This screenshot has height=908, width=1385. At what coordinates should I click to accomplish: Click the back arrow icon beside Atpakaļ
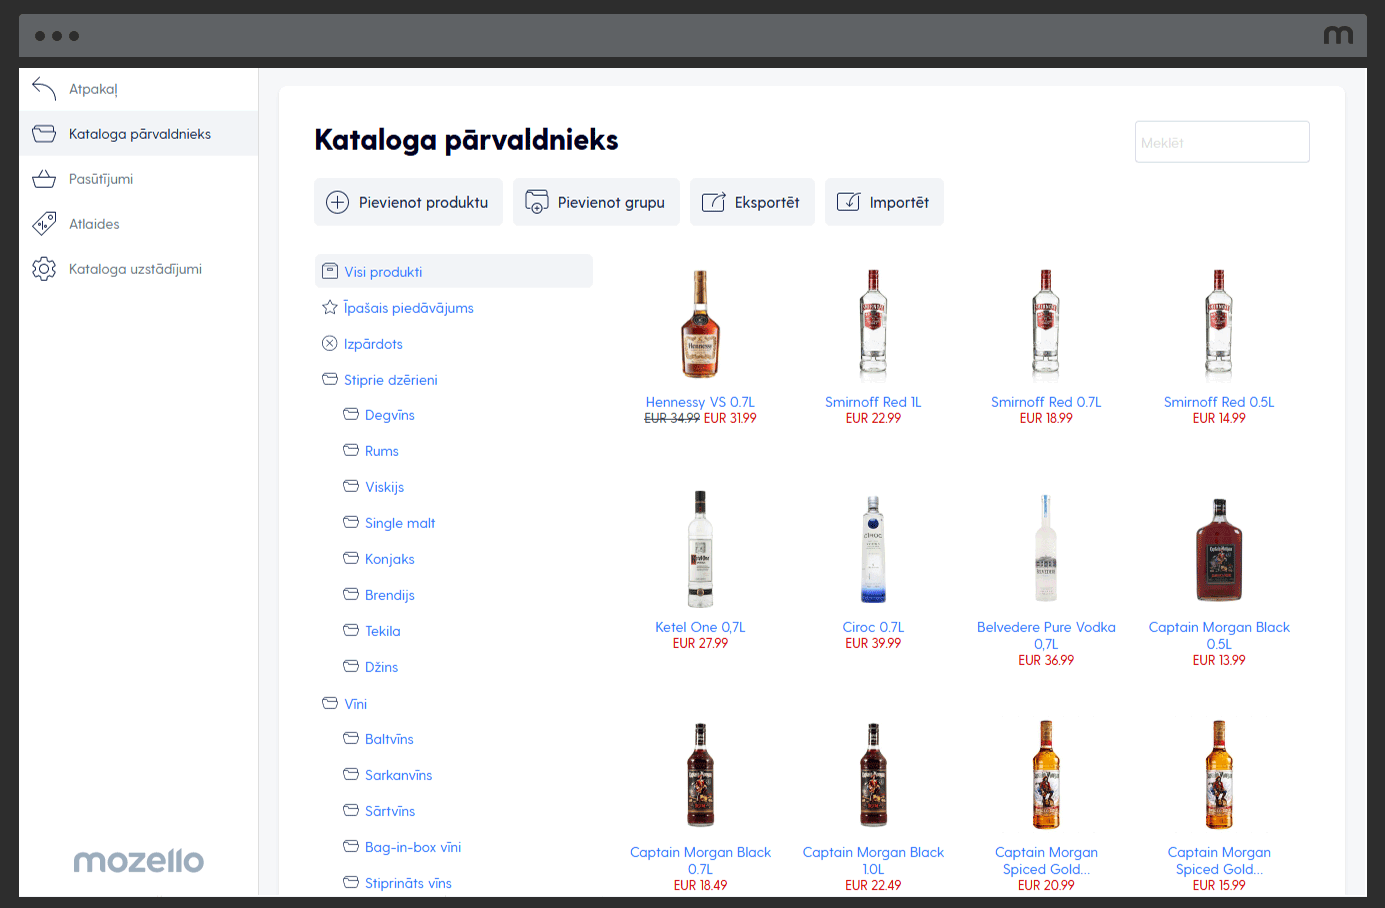tap(44, 89)
